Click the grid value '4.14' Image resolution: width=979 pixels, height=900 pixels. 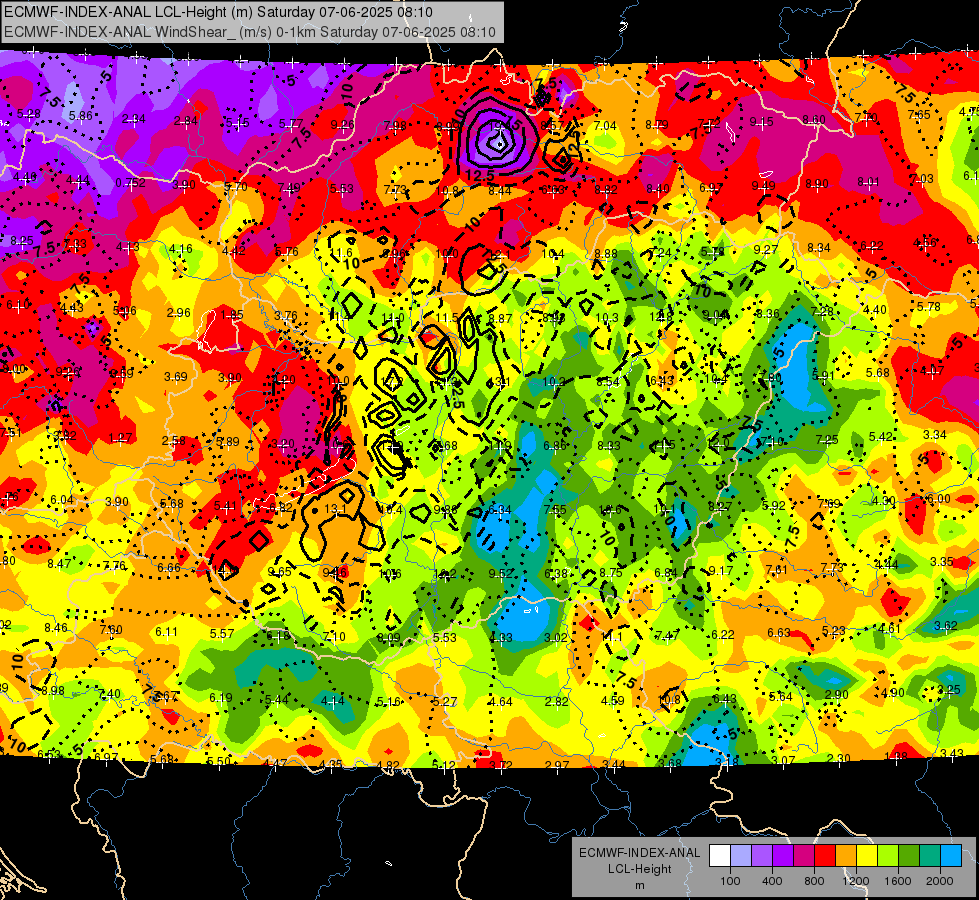tap(333, 701)
